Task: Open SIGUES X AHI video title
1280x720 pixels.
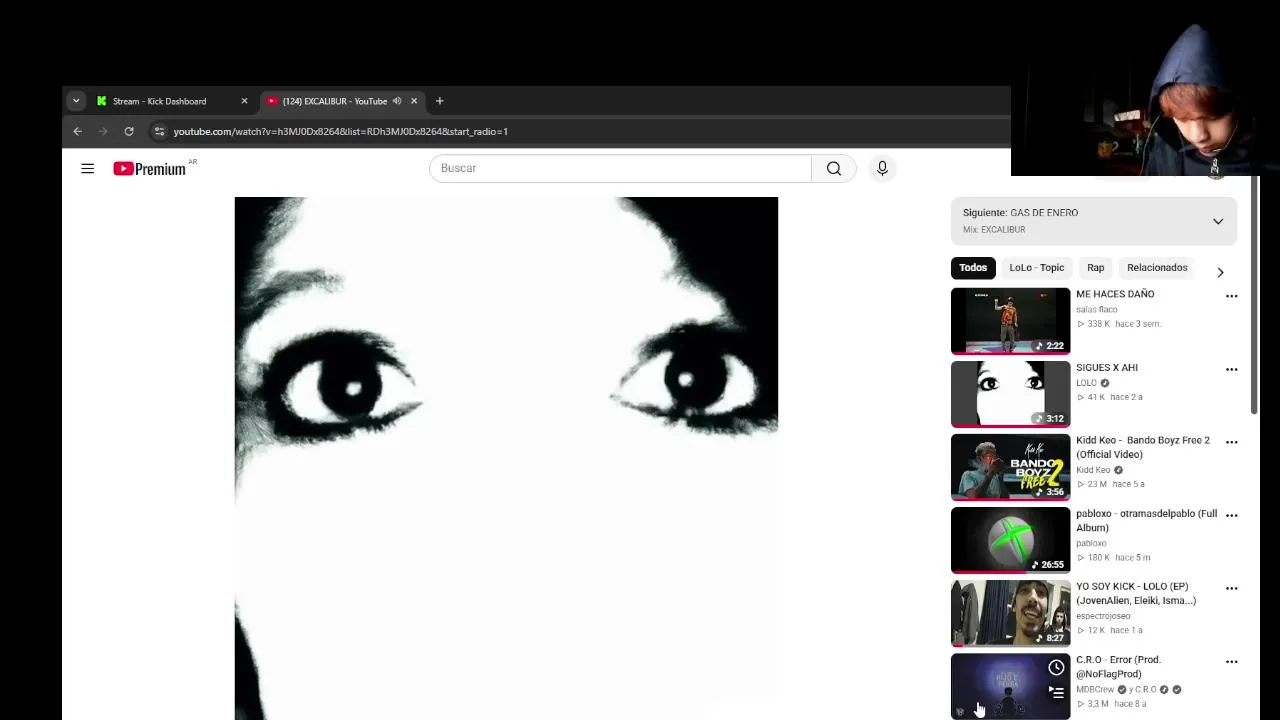Action: click(1107, 367)
